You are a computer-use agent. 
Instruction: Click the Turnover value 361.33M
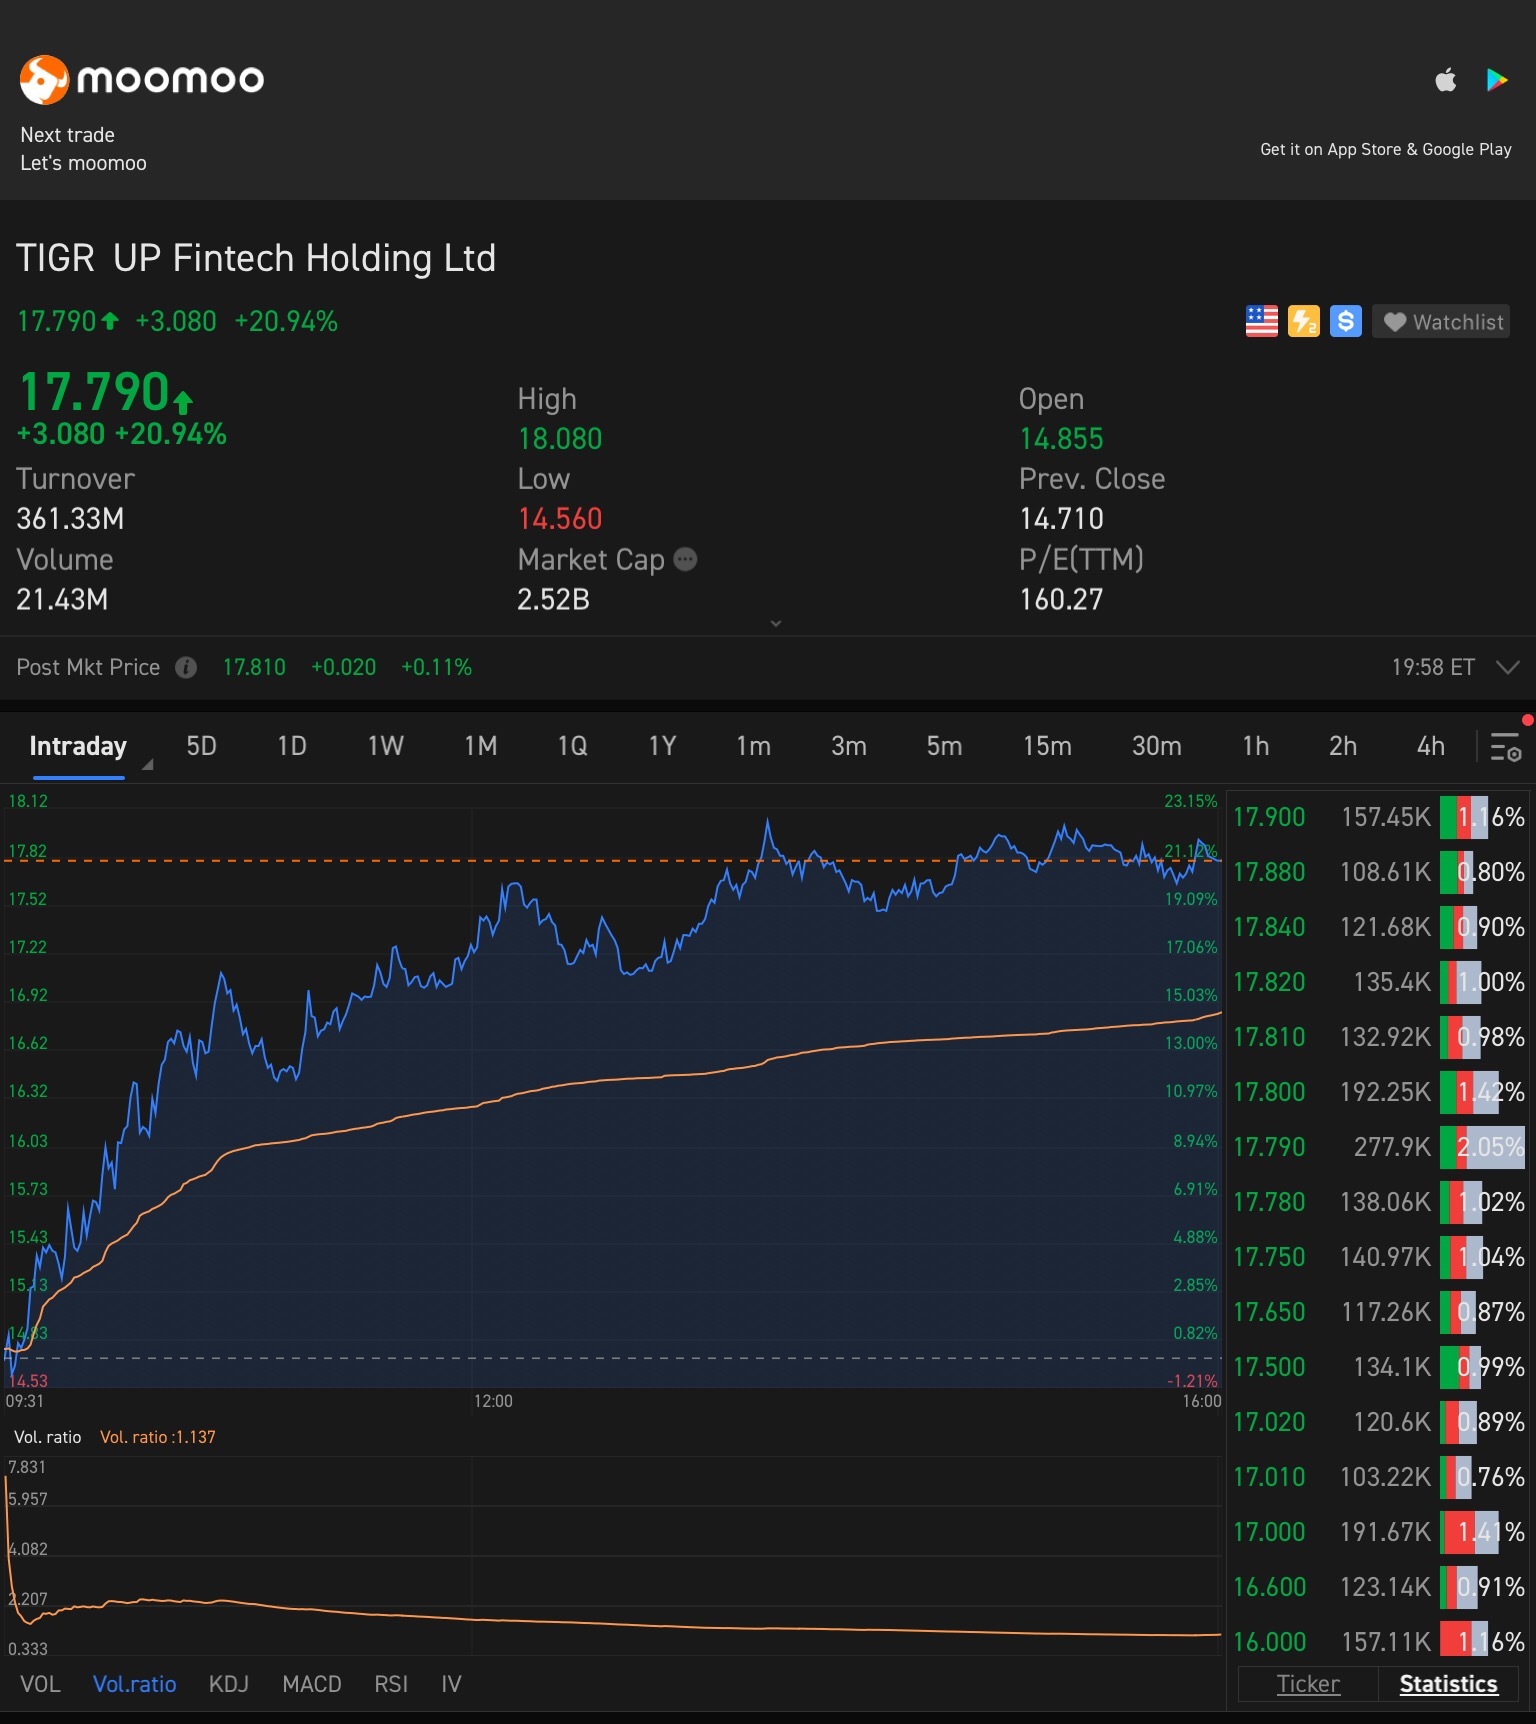70,519
